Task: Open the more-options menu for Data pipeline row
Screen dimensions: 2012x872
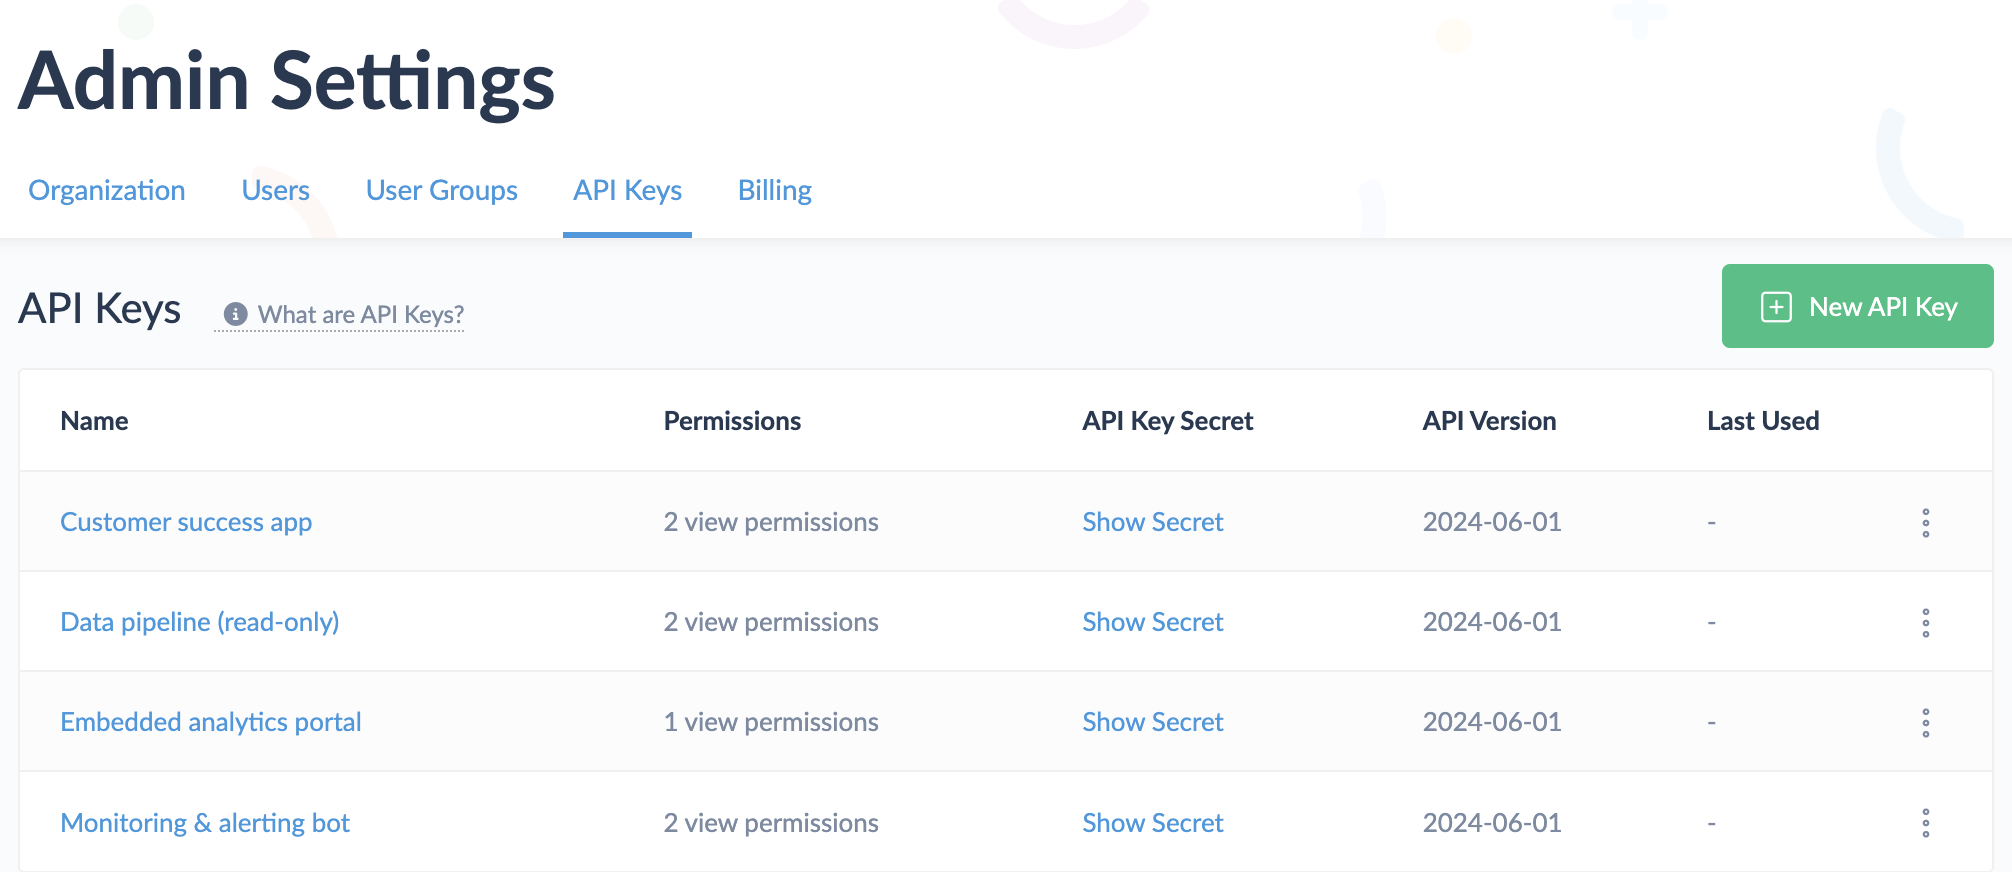Action: tap(1925, 623)
